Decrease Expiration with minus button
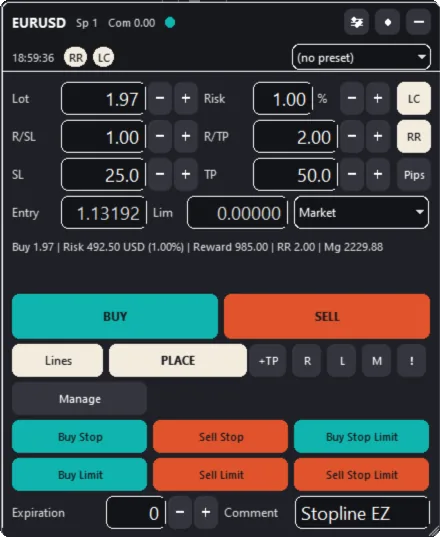This screenshot has width=440, height=537. (180, 513)
